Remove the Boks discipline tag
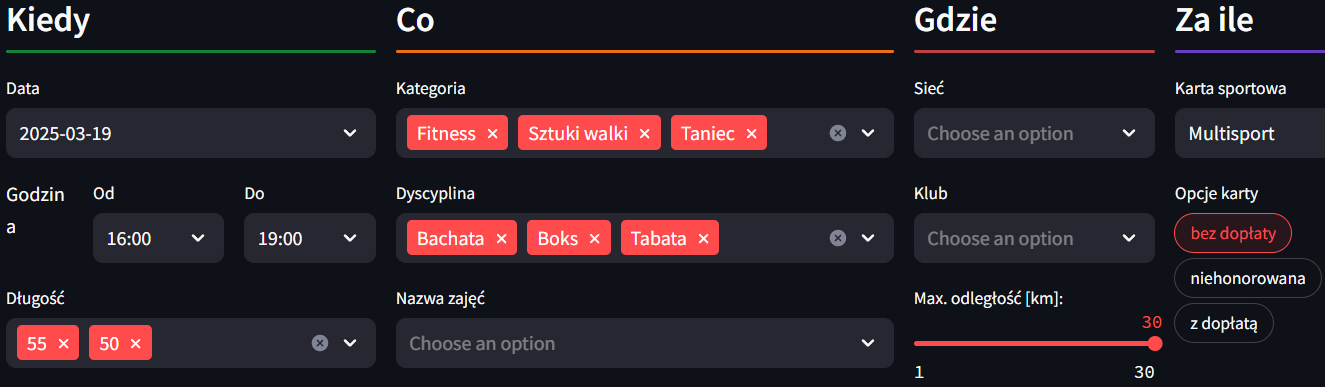This screenshot has height=387, width=1325. click(594, 238)
